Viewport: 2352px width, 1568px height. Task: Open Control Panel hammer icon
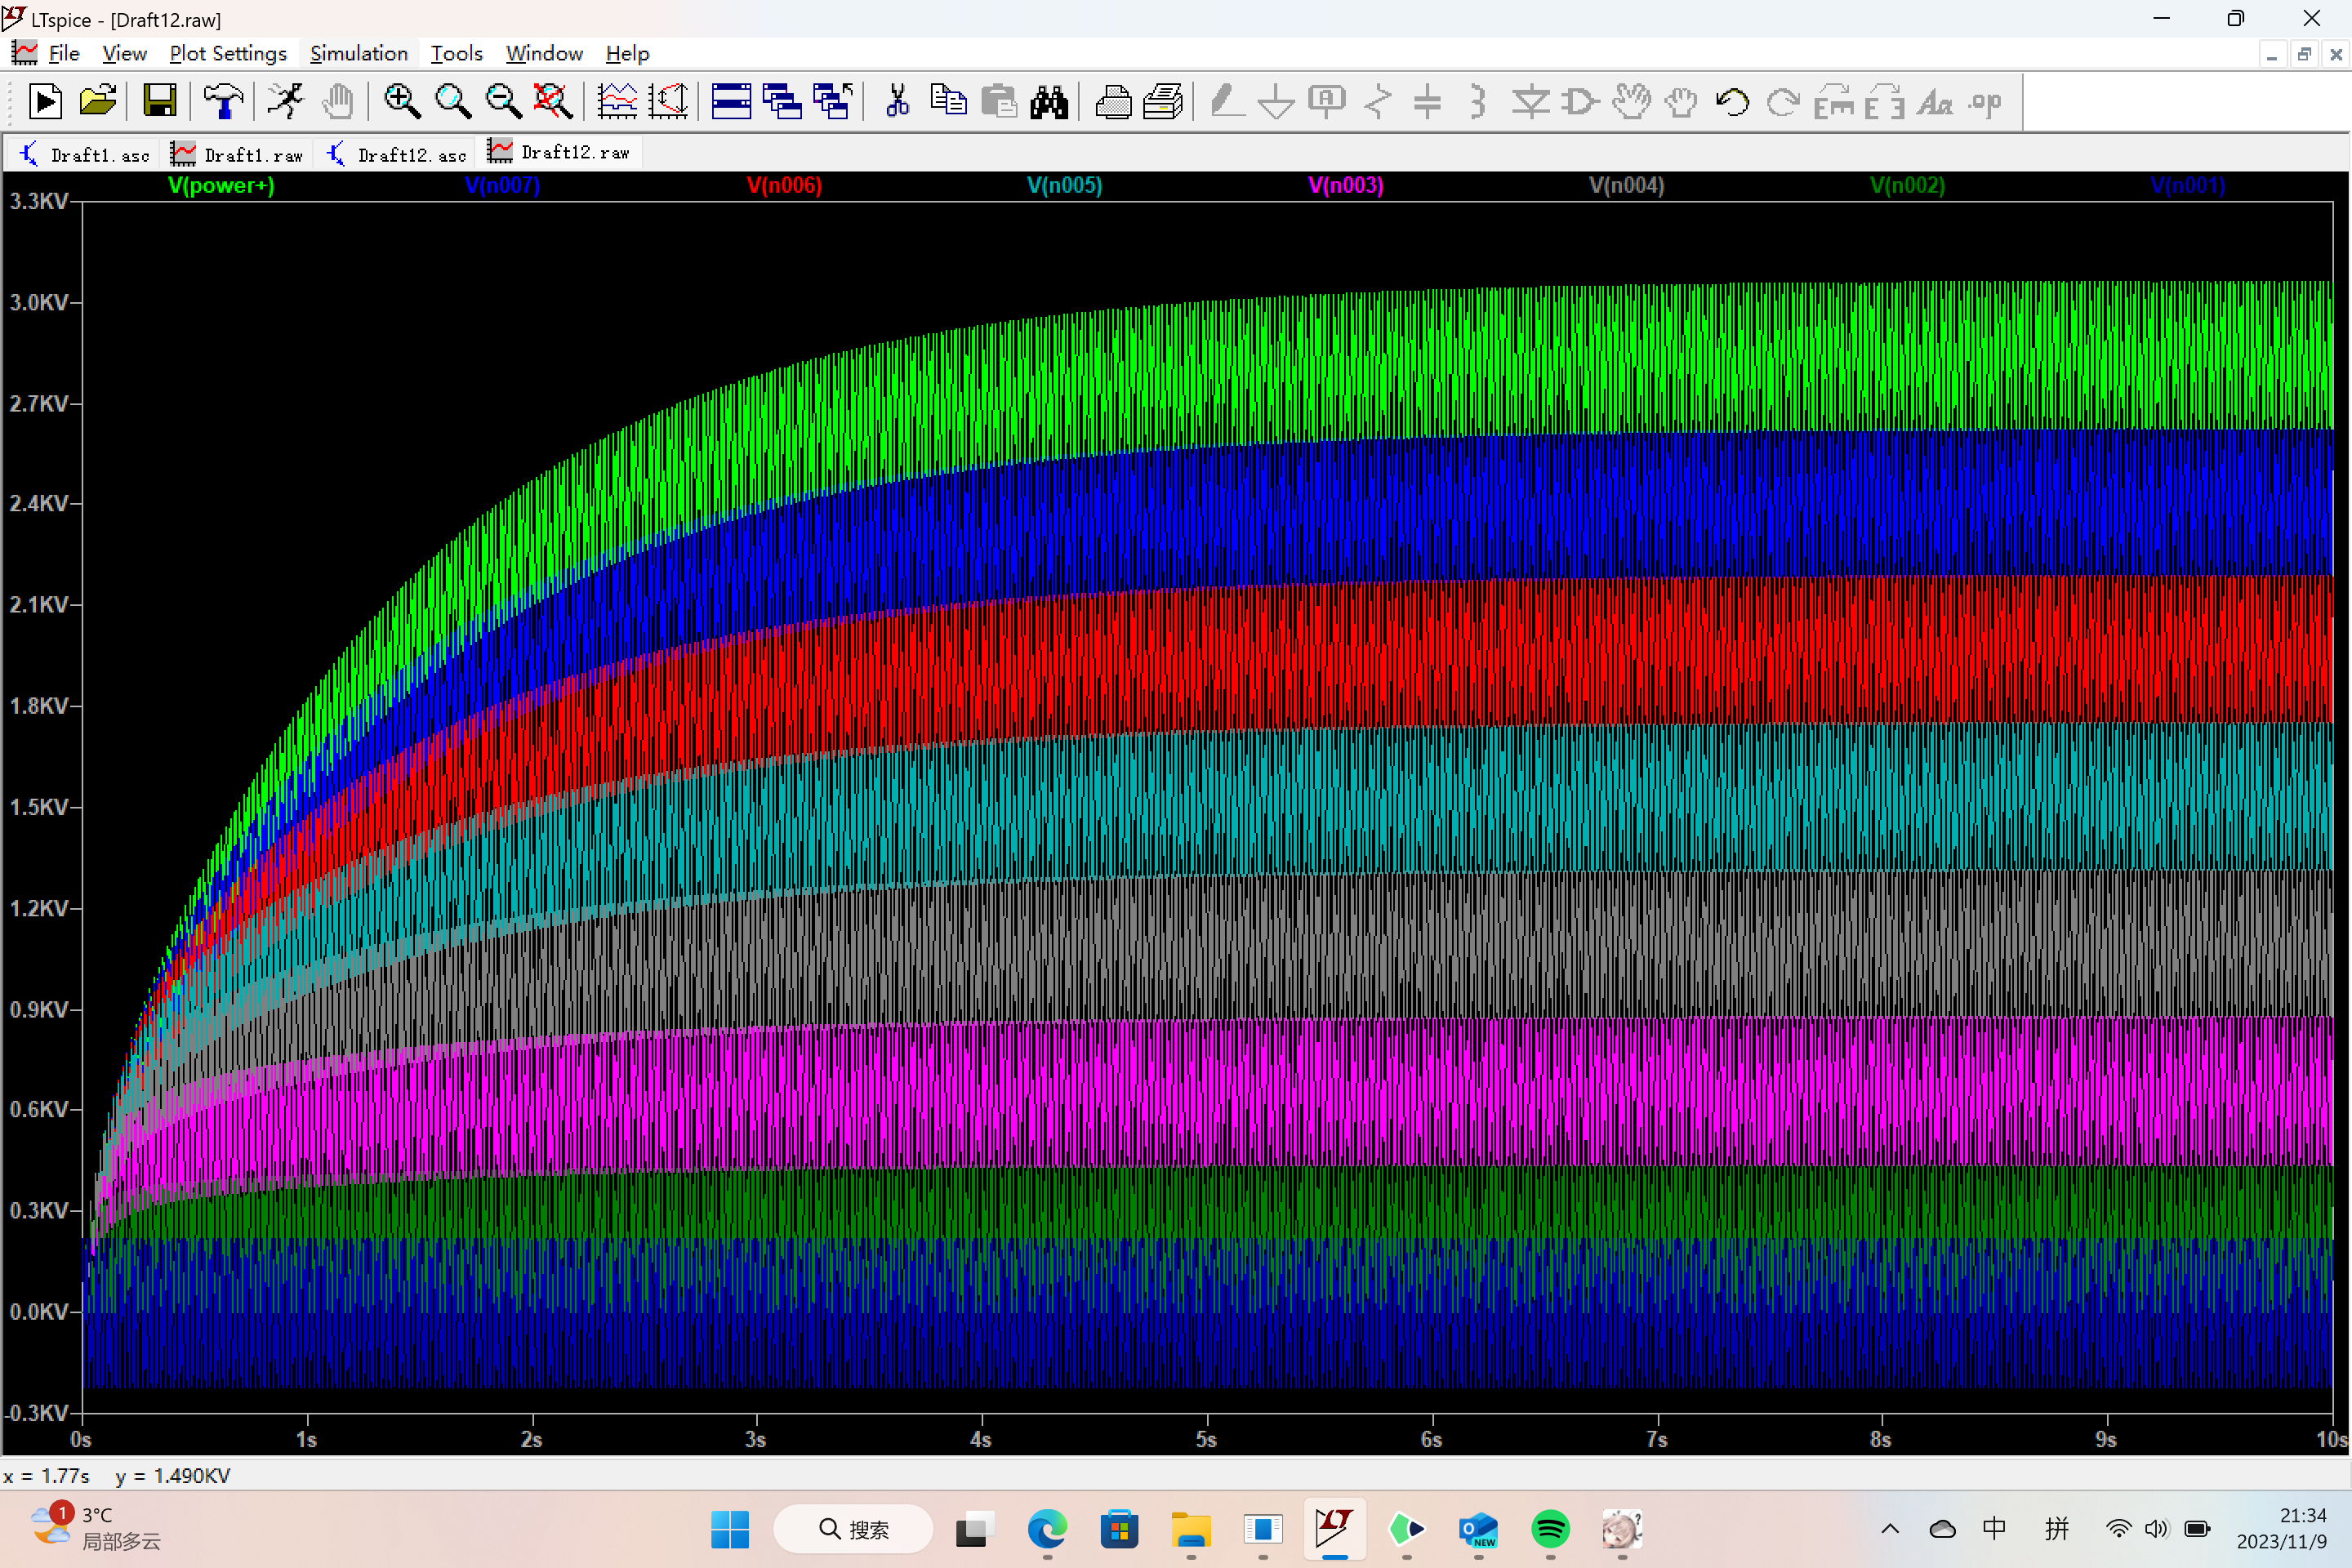click(x=223, y=102)
